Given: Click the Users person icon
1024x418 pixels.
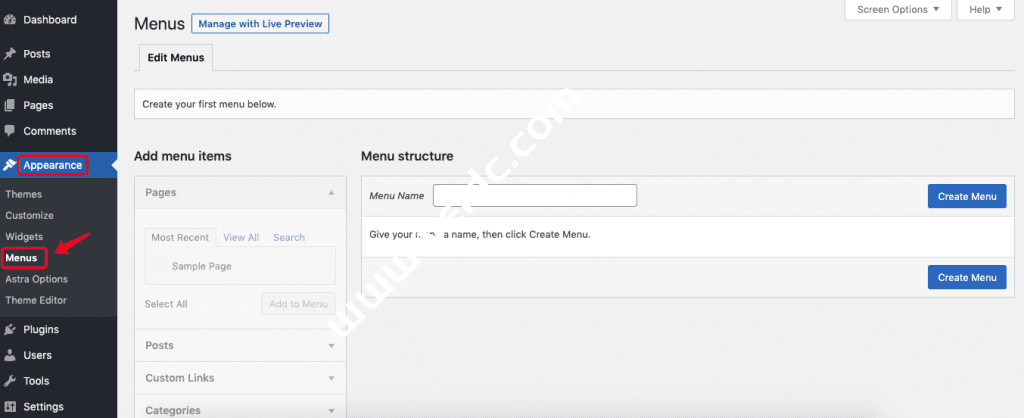Looking at the screenshot, I should point(10,355).
